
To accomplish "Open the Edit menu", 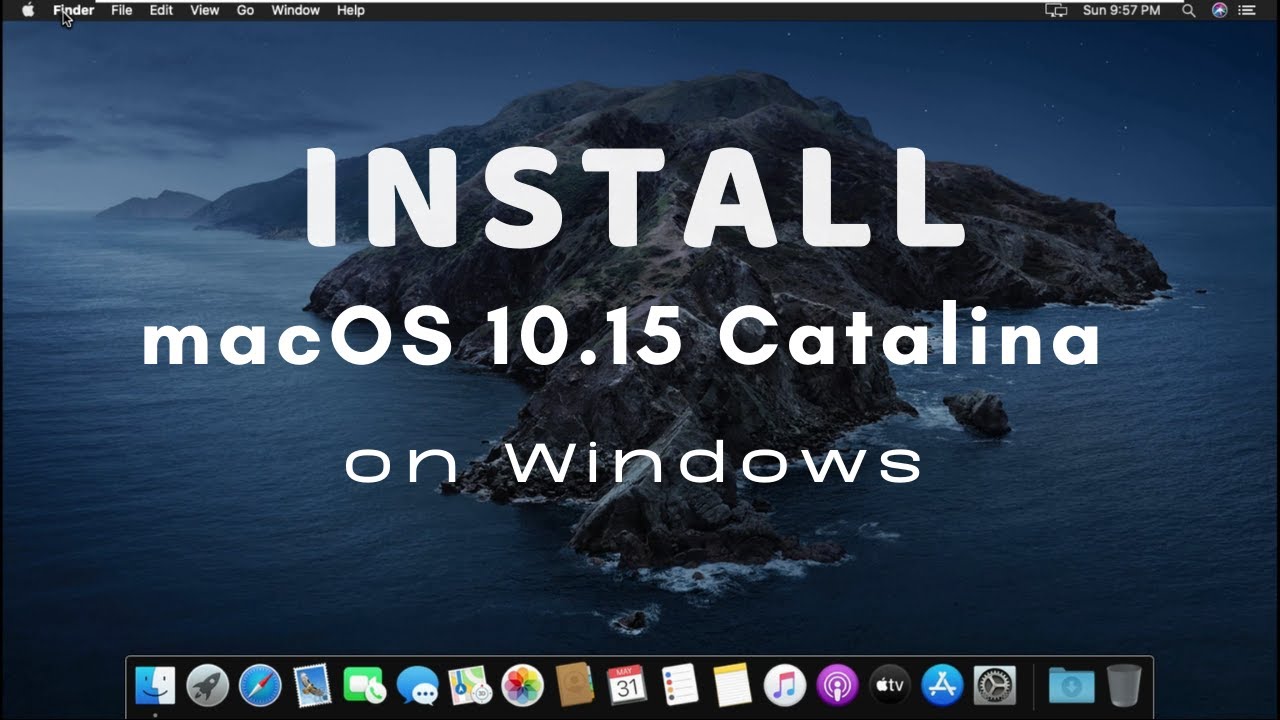I will pos(161,10).
